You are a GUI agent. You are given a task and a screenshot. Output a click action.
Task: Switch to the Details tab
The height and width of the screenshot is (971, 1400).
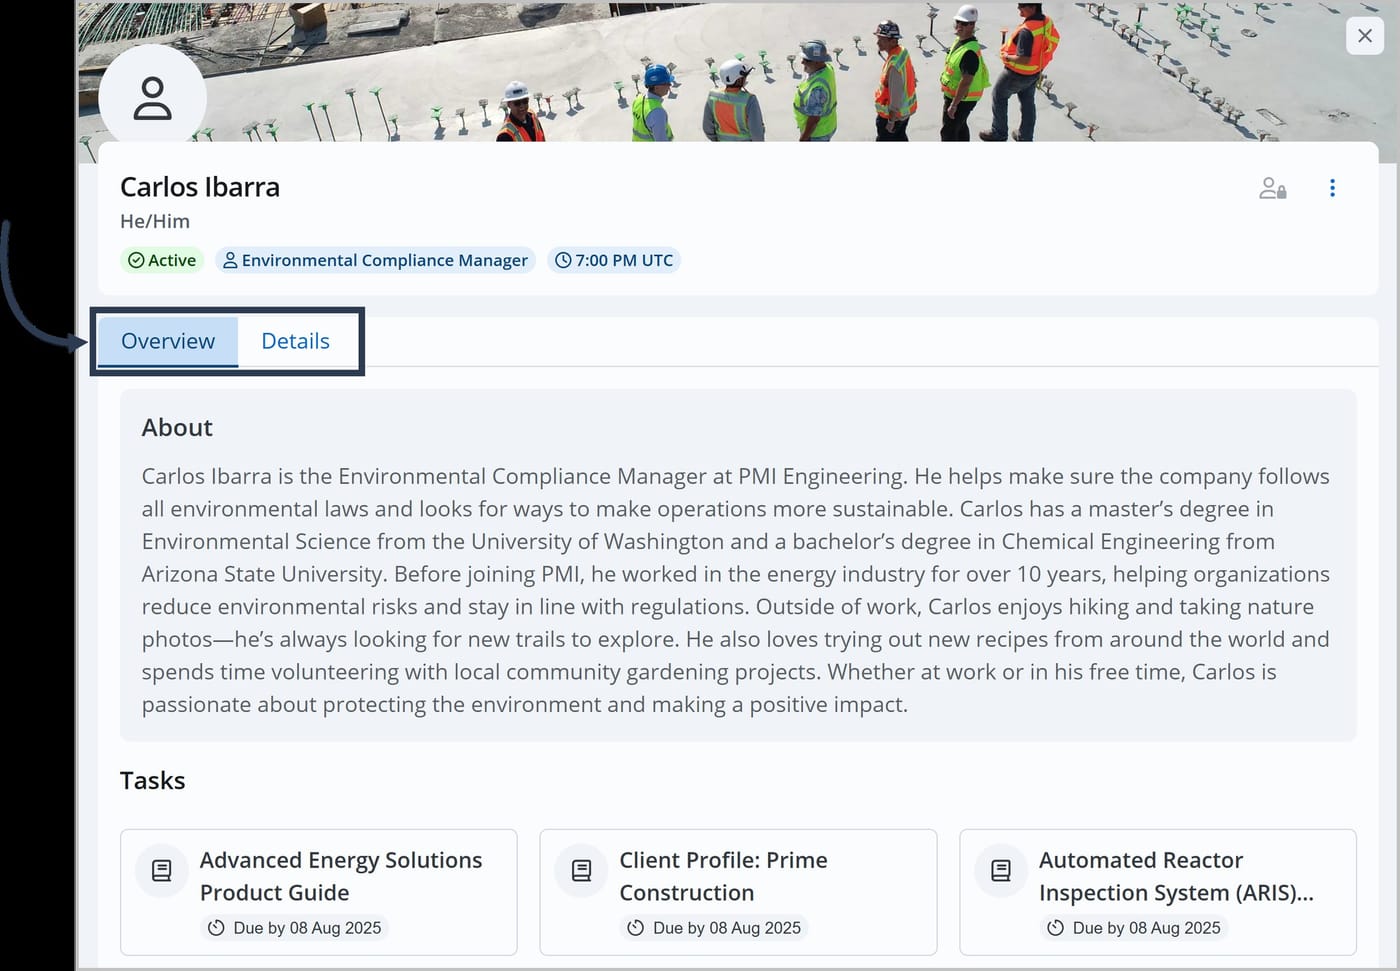tap(295, 341)
